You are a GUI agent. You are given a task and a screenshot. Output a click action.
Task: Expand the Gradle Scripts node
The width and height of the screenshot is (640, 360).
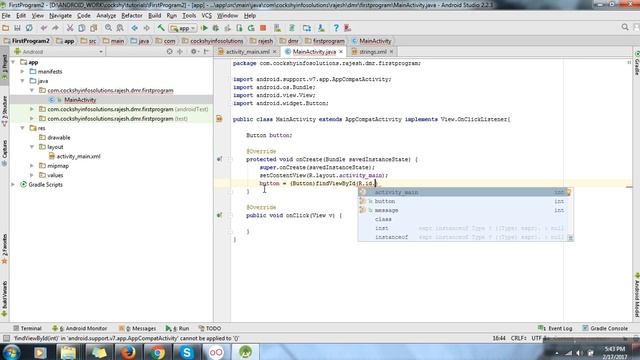click(13, 184)
